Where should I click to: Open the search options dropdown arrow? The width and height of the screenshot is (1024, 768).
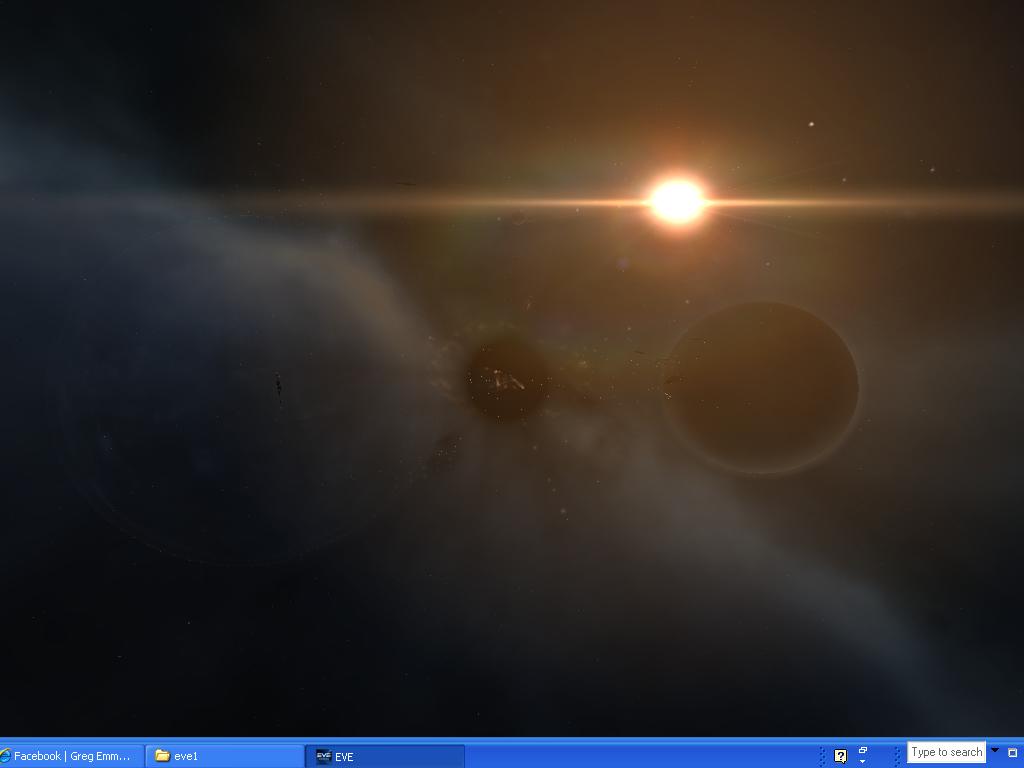(995, 750)
